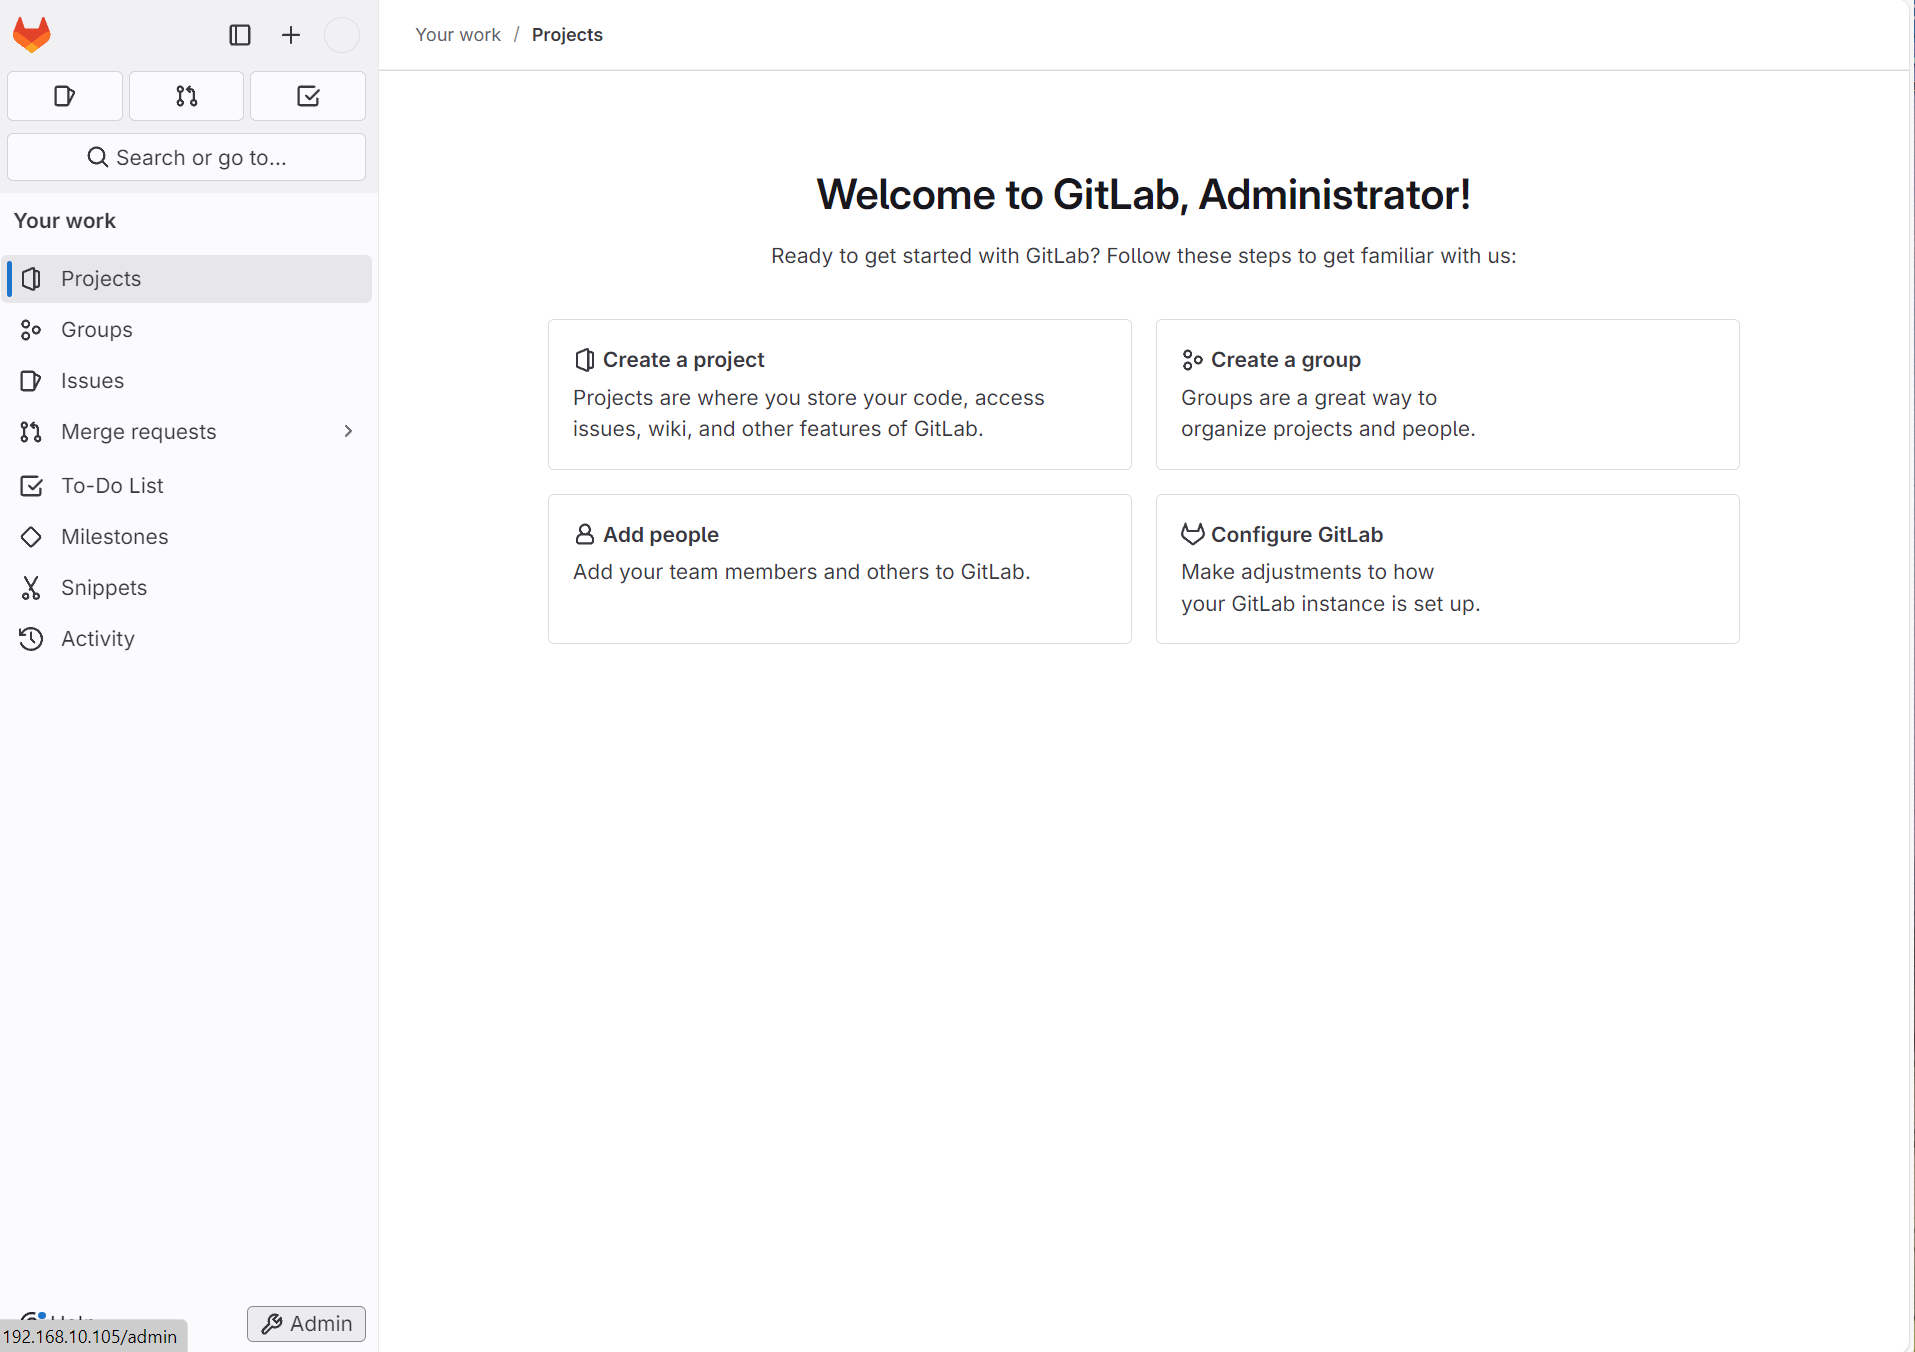Open the Create a project card
This screenshot has width=1915, height=1352.
coord(840,395)
